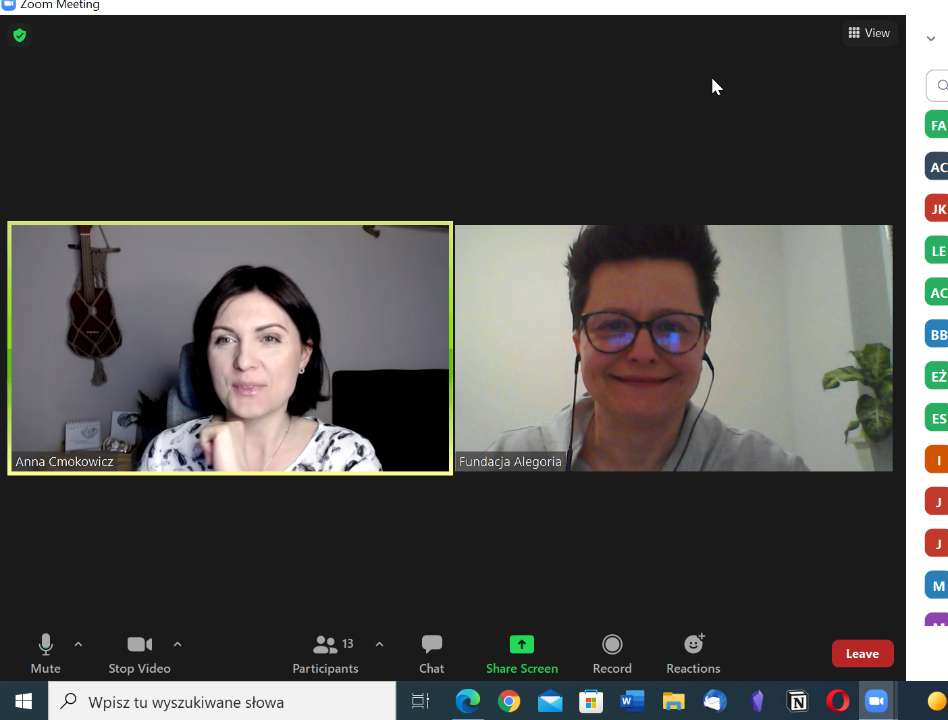This screenshot has height=720, width=948.
Task: Expand audio options arrow beside Mute
Action: click(78, 644)
